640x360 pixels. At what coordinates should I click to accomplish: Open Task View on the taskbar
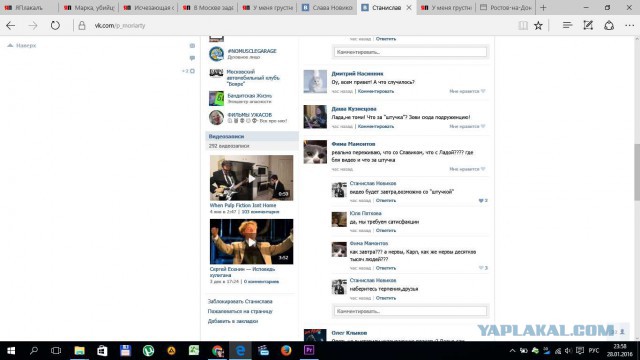[56, 351]
